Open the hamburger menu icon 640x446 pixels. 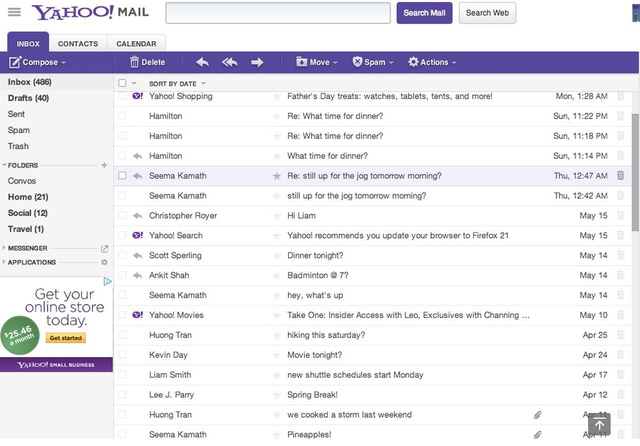click(x=14, y=12)
